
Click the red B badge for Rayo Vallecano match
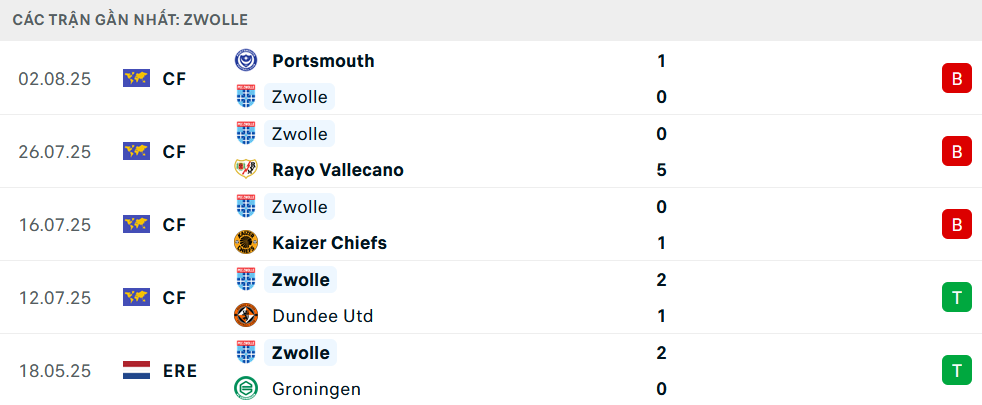tap(956, 152)
